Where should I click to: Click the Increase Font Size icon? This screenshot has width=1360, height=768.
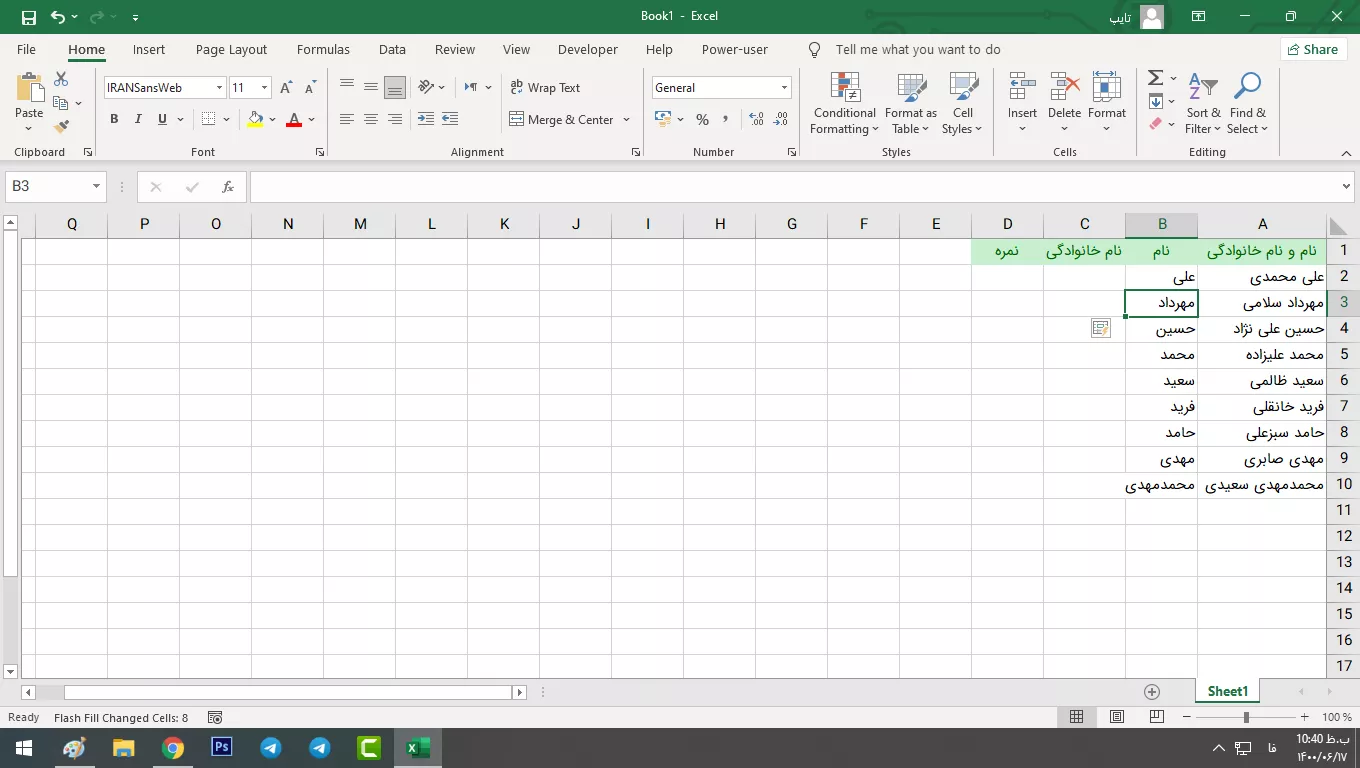pos(287,88)
